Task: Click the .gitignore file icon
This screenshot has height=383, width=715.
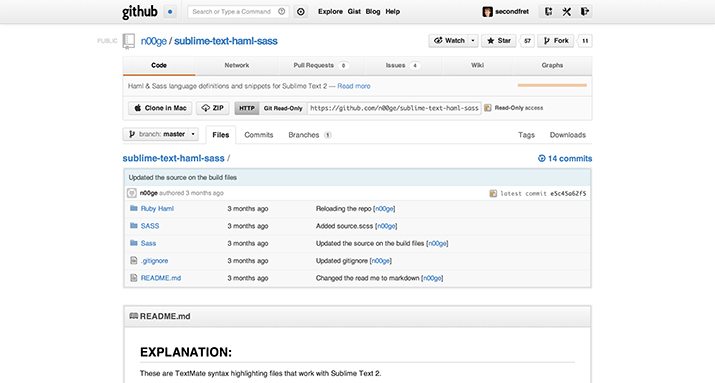Action: tap(134, 260)
